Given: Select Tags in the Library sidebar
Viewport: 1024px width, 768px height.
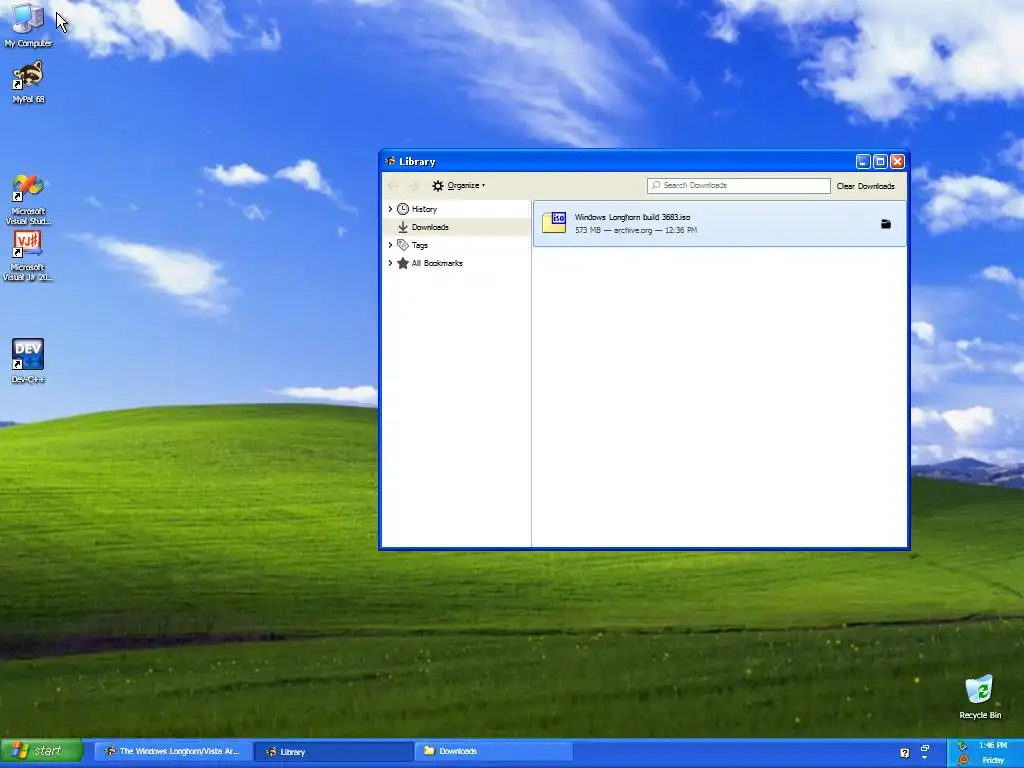Looking at the screenshot, I should click(419, 246).
